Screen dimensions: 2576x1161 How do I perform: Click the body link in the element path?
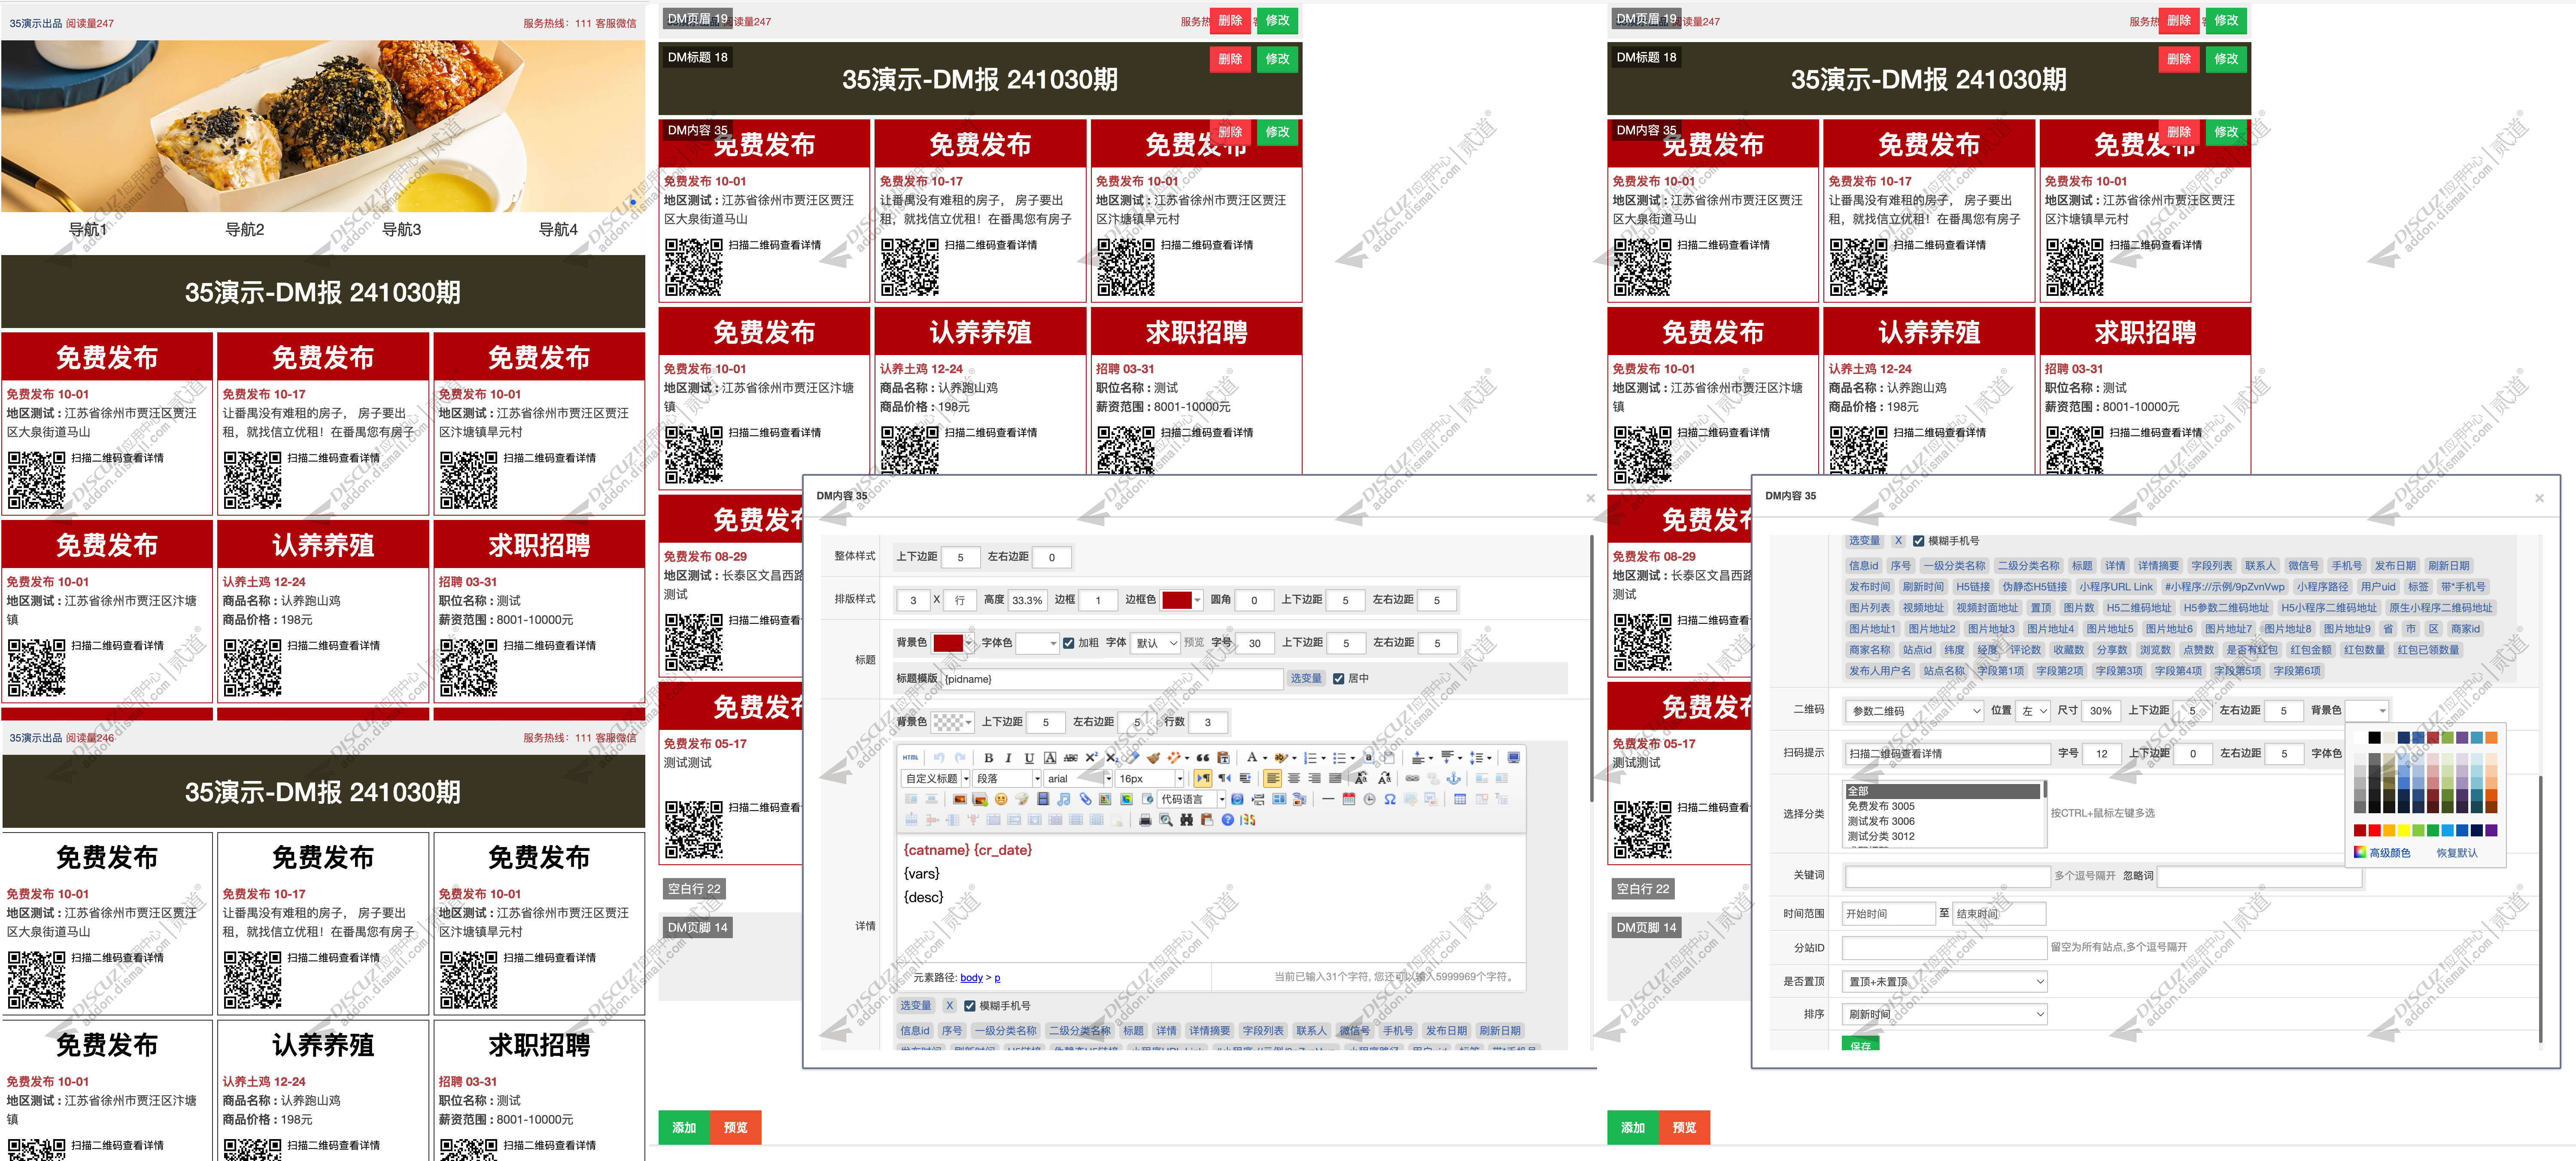click(x=971, y=978)
